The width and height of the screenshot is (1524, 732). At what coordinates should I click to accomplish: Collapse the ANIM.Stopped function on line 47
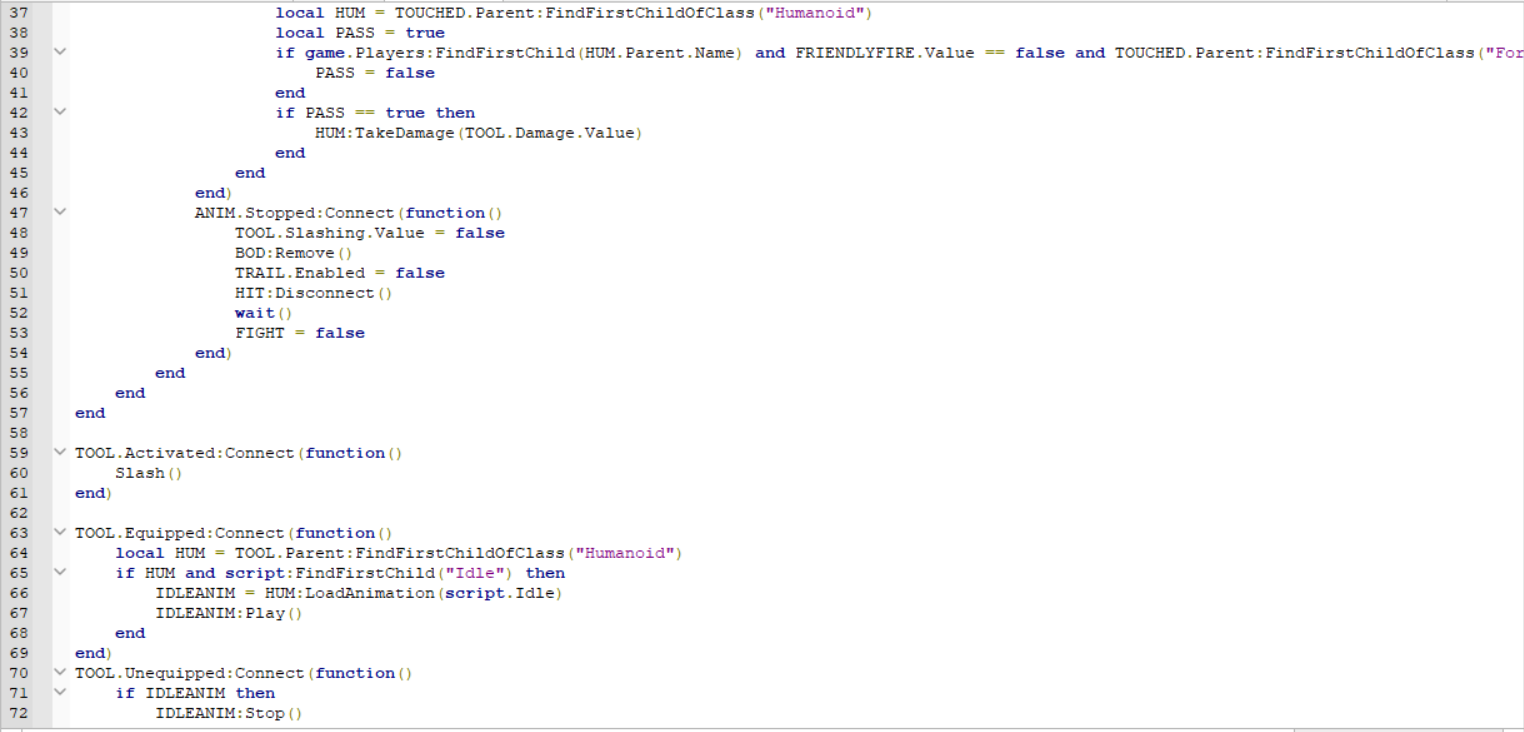(58, 212)
